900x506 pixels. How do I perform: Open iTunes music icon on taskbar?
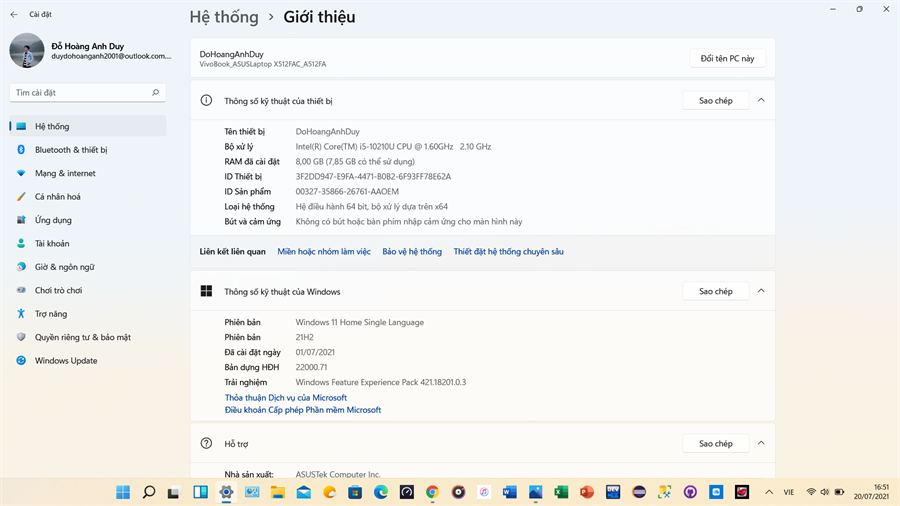point(484,492)
